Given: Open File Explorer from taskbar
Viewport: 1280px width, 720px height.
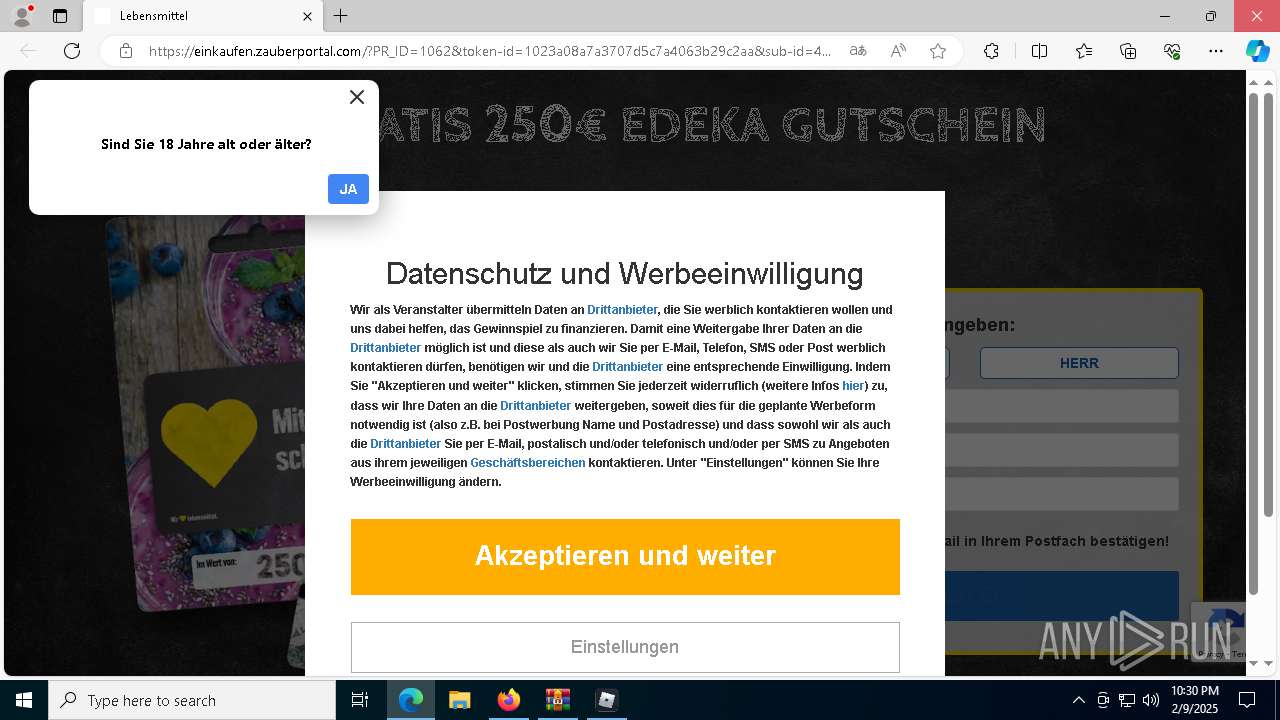Looking at the screenshot, I should (460, 700).
